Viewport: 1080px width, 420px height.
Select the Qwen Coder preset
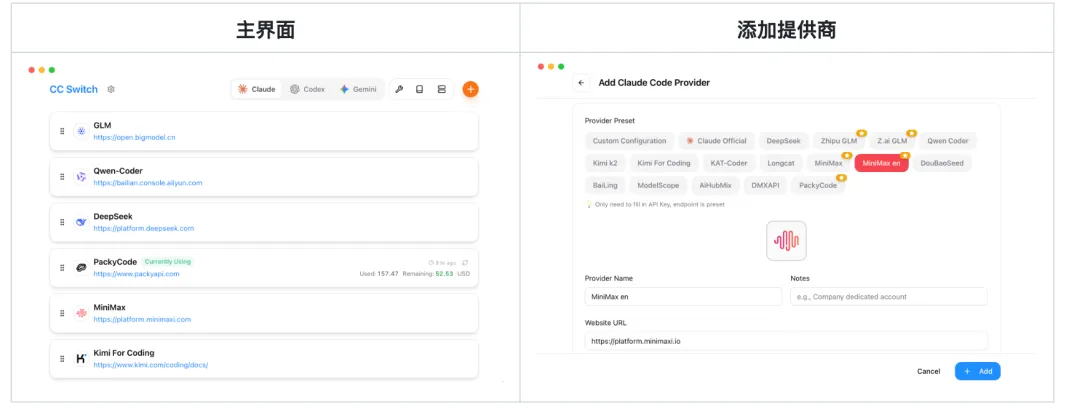tap(948, 141)
